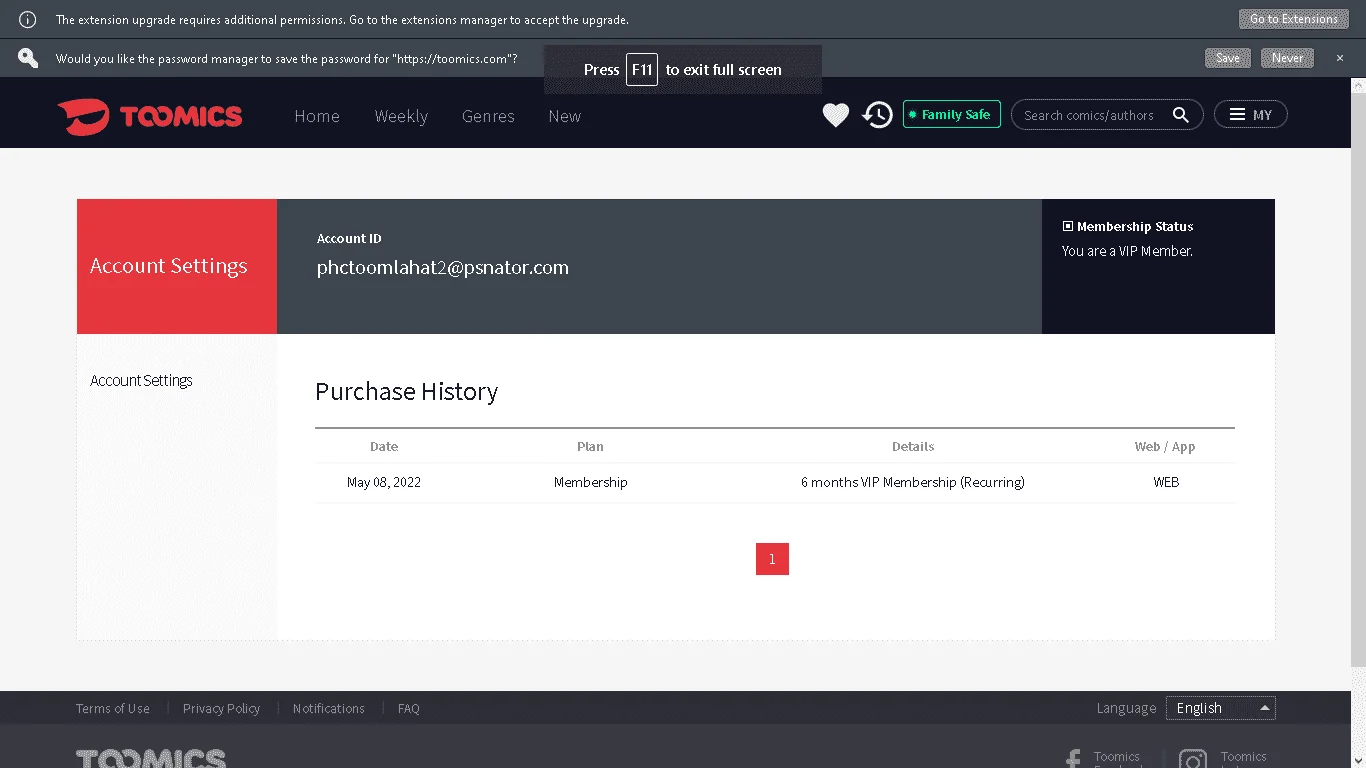Toggle the Family Safe mode
This screenshot has width=1366, height=768.
coord(952,115)
